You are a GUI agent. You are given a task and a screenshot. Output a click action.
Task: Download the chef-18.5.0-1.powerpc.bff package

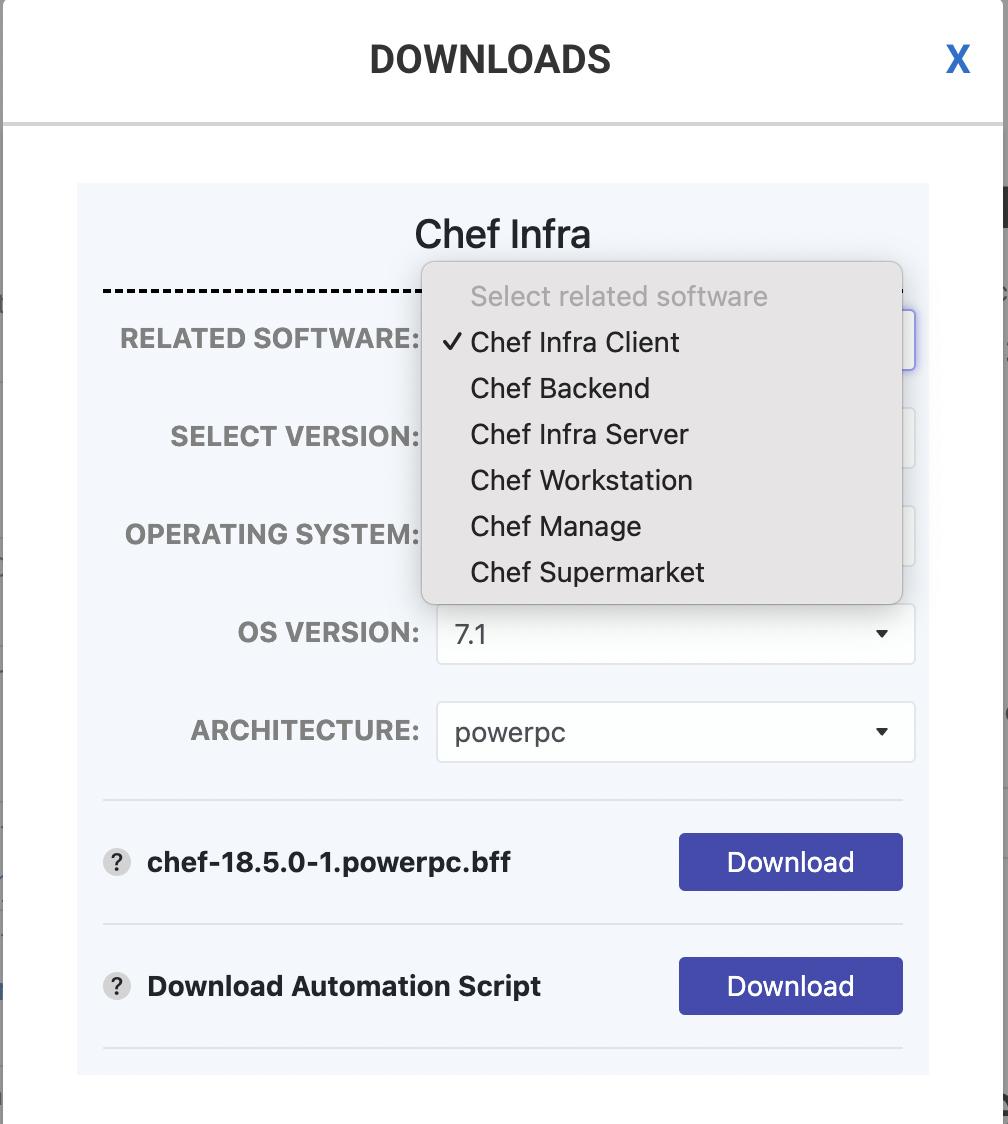pos(790,861)
